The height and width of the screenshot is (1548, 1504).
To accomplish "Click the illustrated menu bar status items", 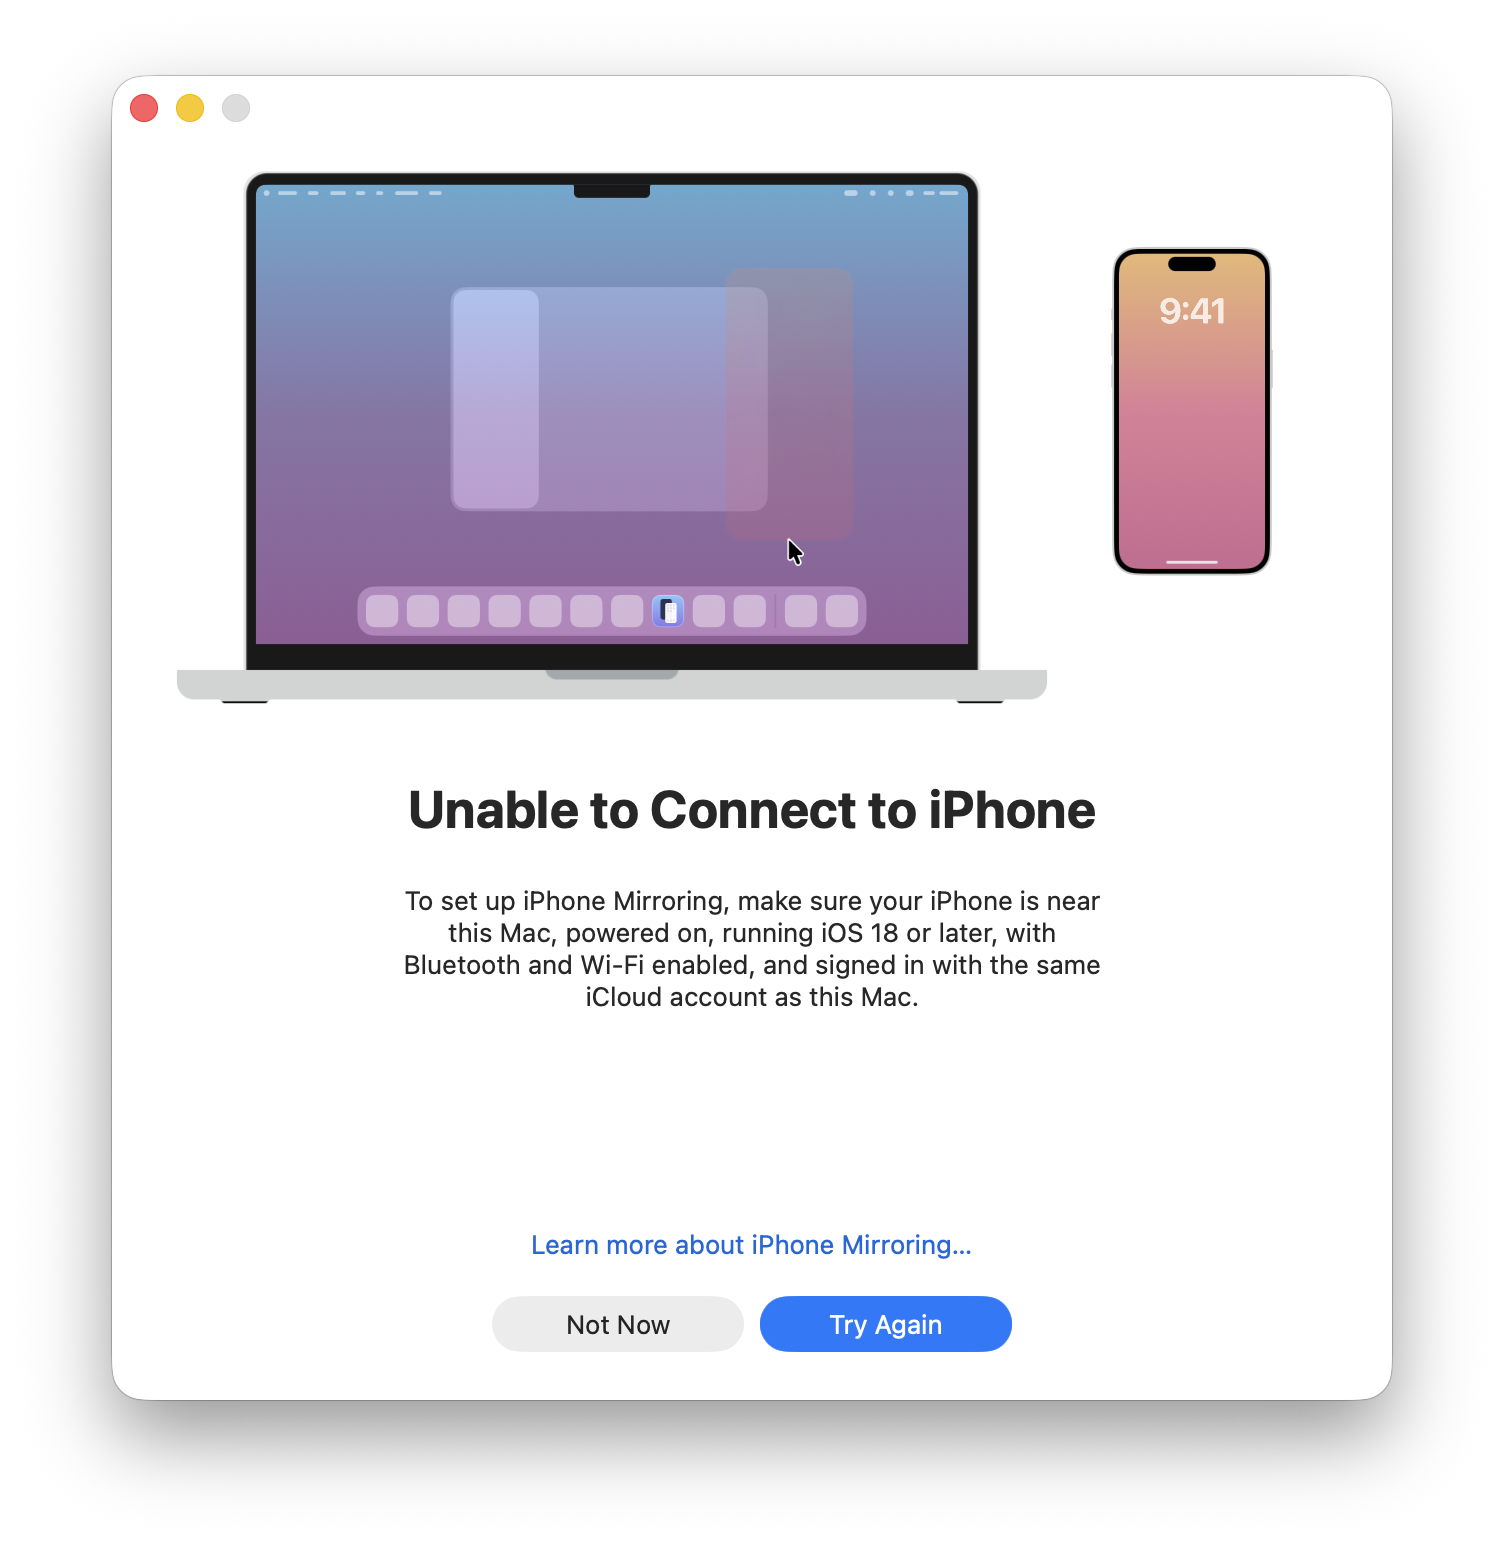I will point(902,193).
